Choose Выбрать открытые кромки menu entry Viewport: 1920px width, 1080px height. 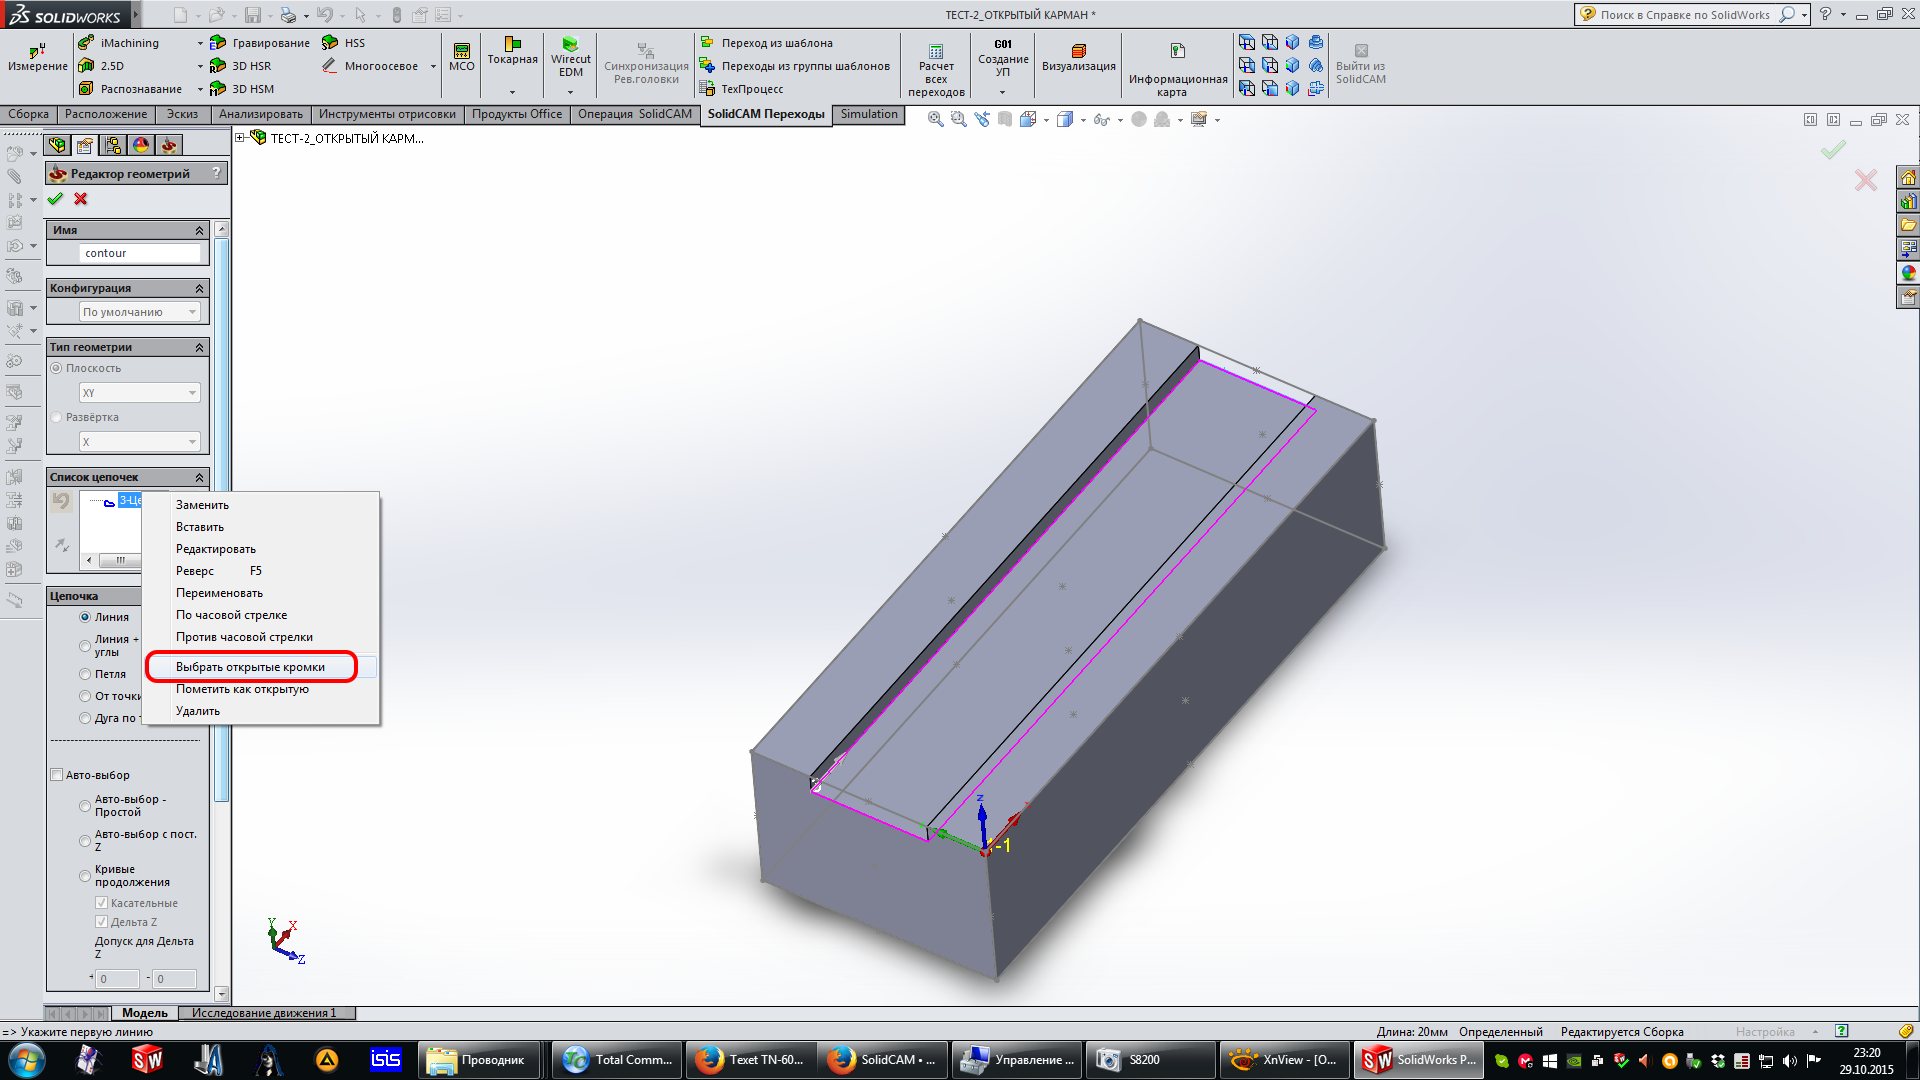point(250,667)
